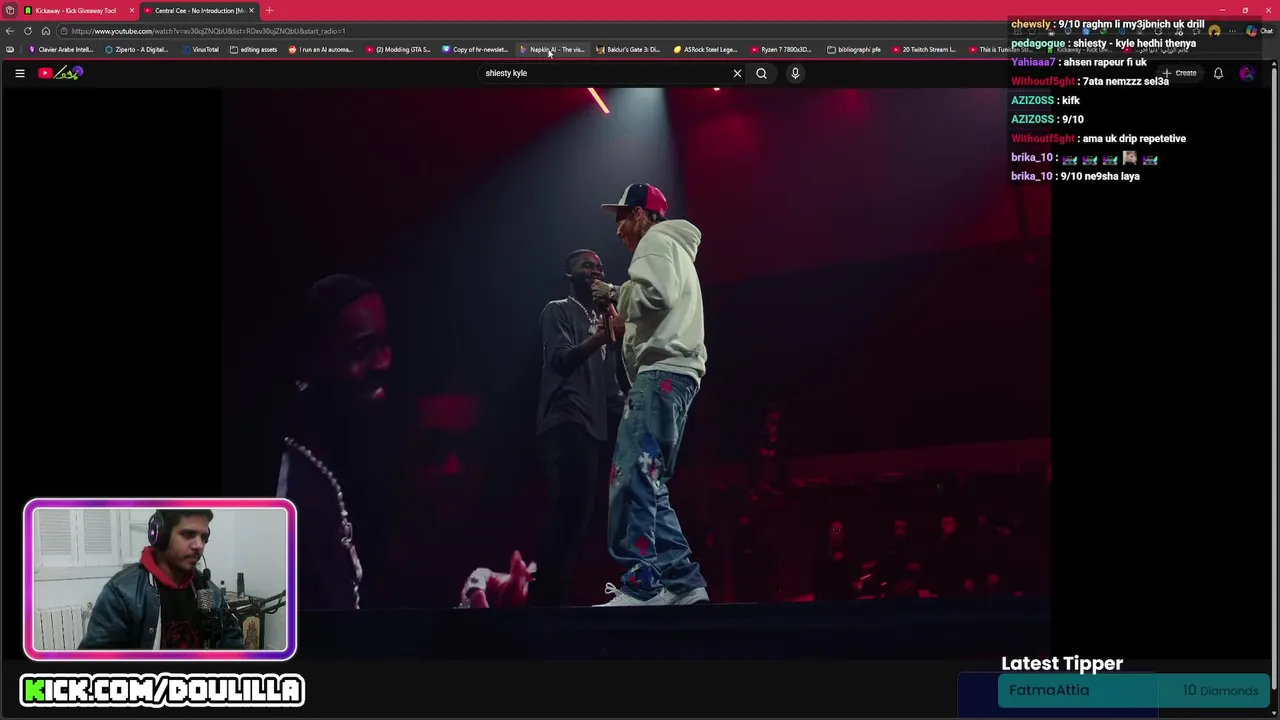Go back with the browser back arrow

tap(10, 31)
